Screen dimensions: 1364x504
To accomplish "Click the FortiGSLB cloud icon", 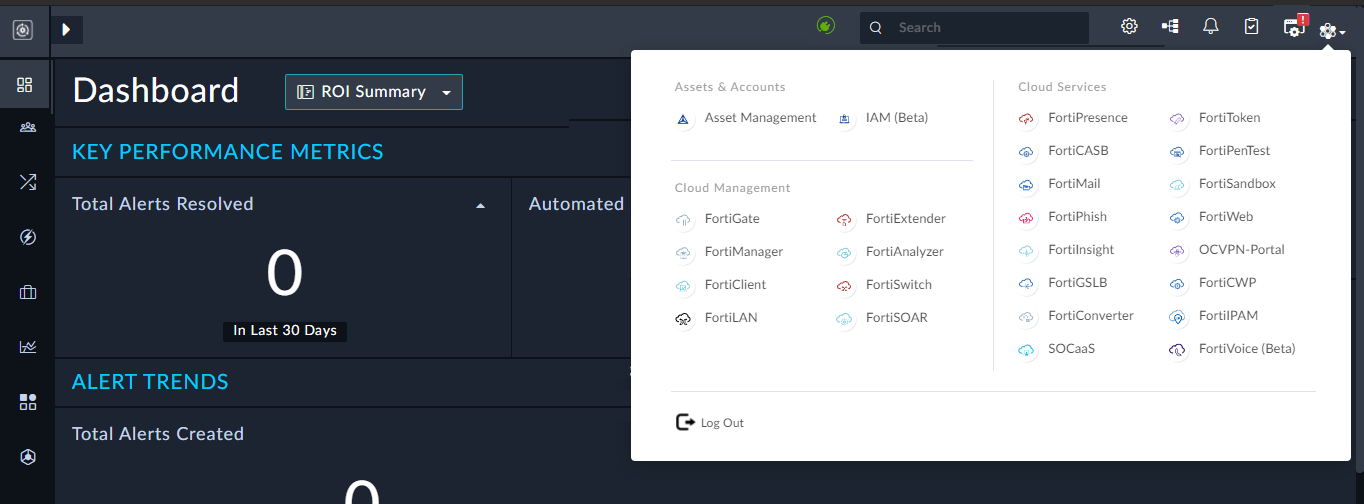I will click(1026, 284).
